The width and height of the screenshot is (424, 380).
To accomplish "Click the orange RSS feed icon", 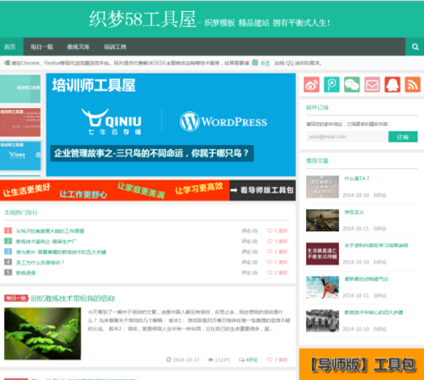I will point(413,84).
